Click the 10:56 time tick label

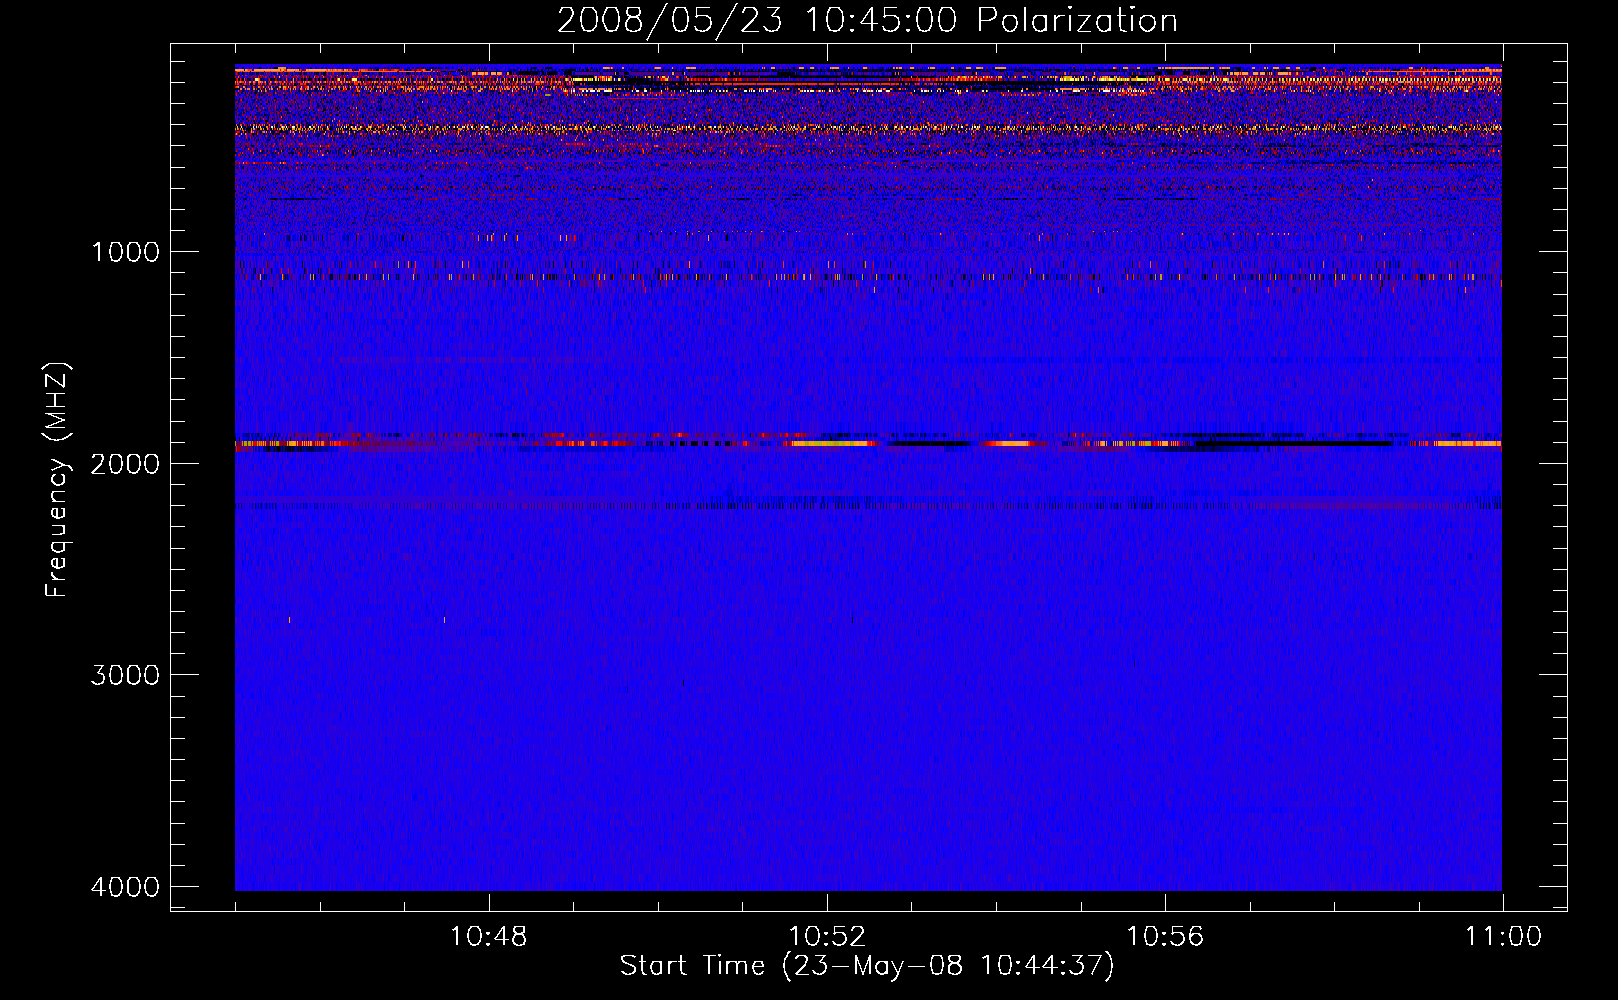pos(1165,937)
